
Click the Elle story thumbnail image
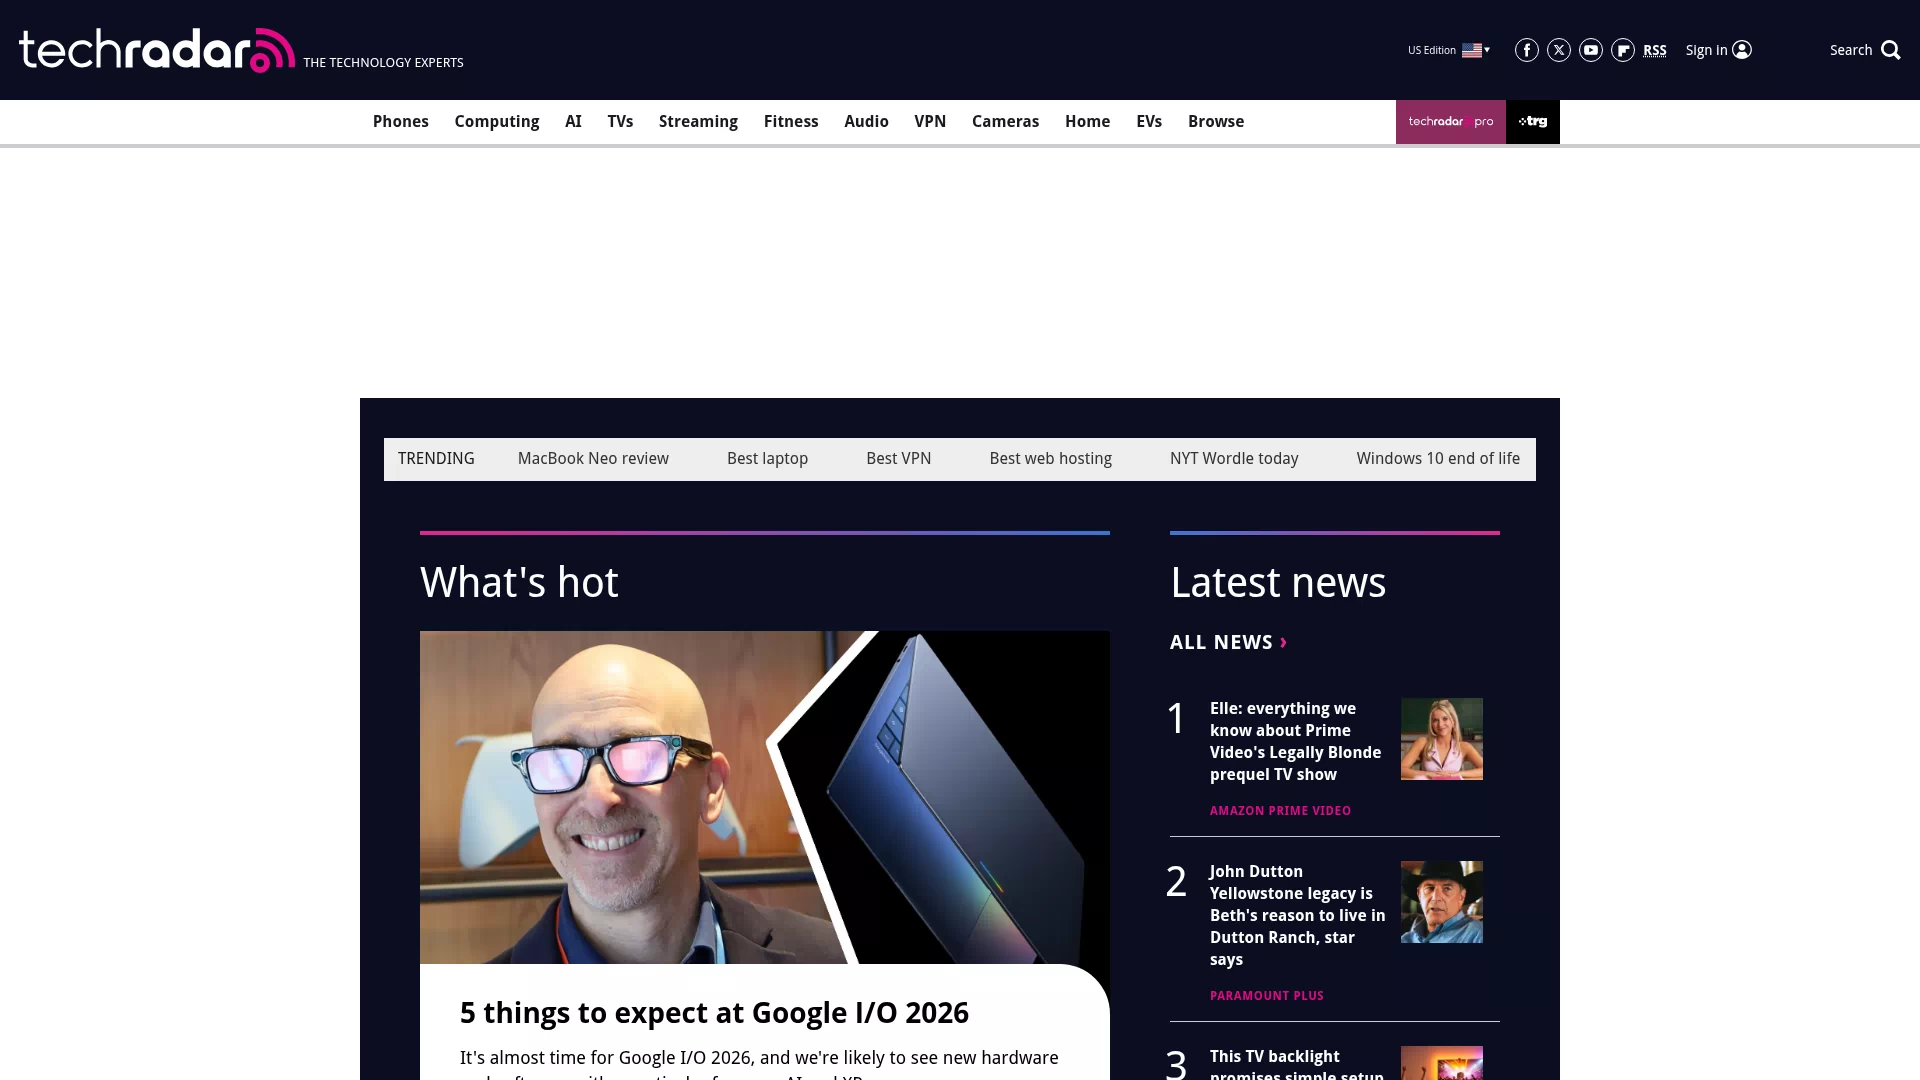tap(1441, 739)
